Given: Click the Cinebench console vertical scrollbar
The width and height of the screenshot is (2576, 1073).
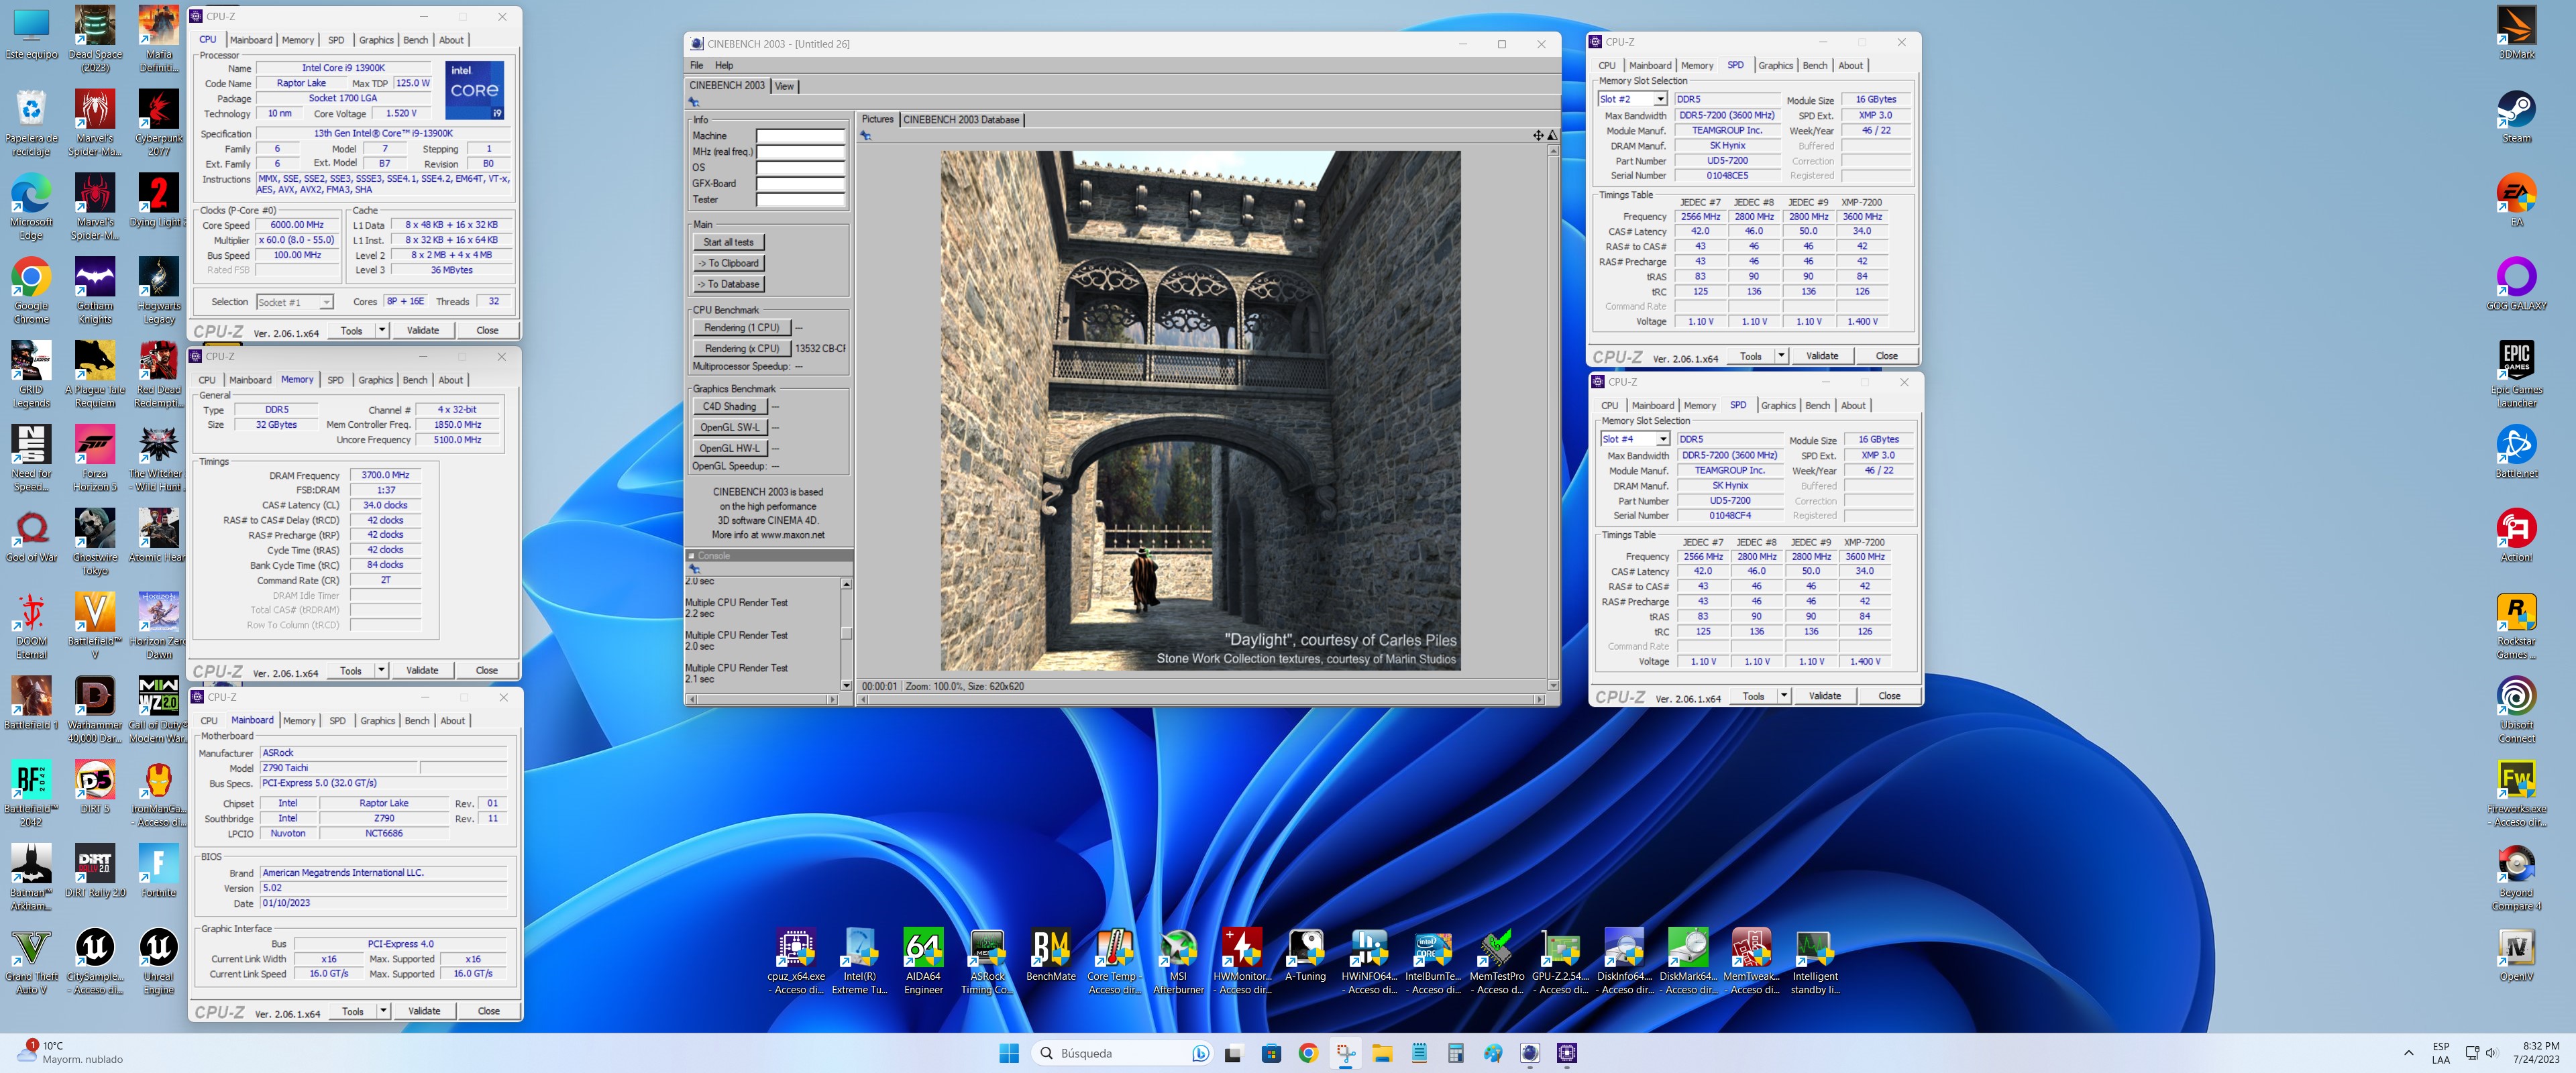Looking at the screenshot, I should pyautogui.click(x=846, y=634).
